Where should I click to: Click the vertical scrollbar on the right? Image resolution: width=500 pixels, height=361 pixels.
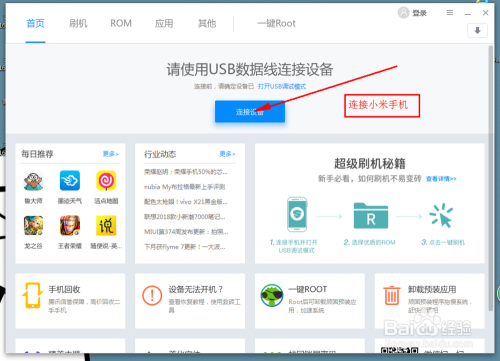click(x=490, y=178)
